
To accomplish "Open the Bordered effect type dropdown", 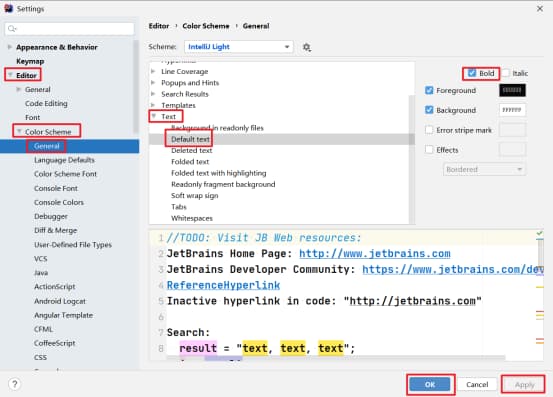I will tap(484, 169).
